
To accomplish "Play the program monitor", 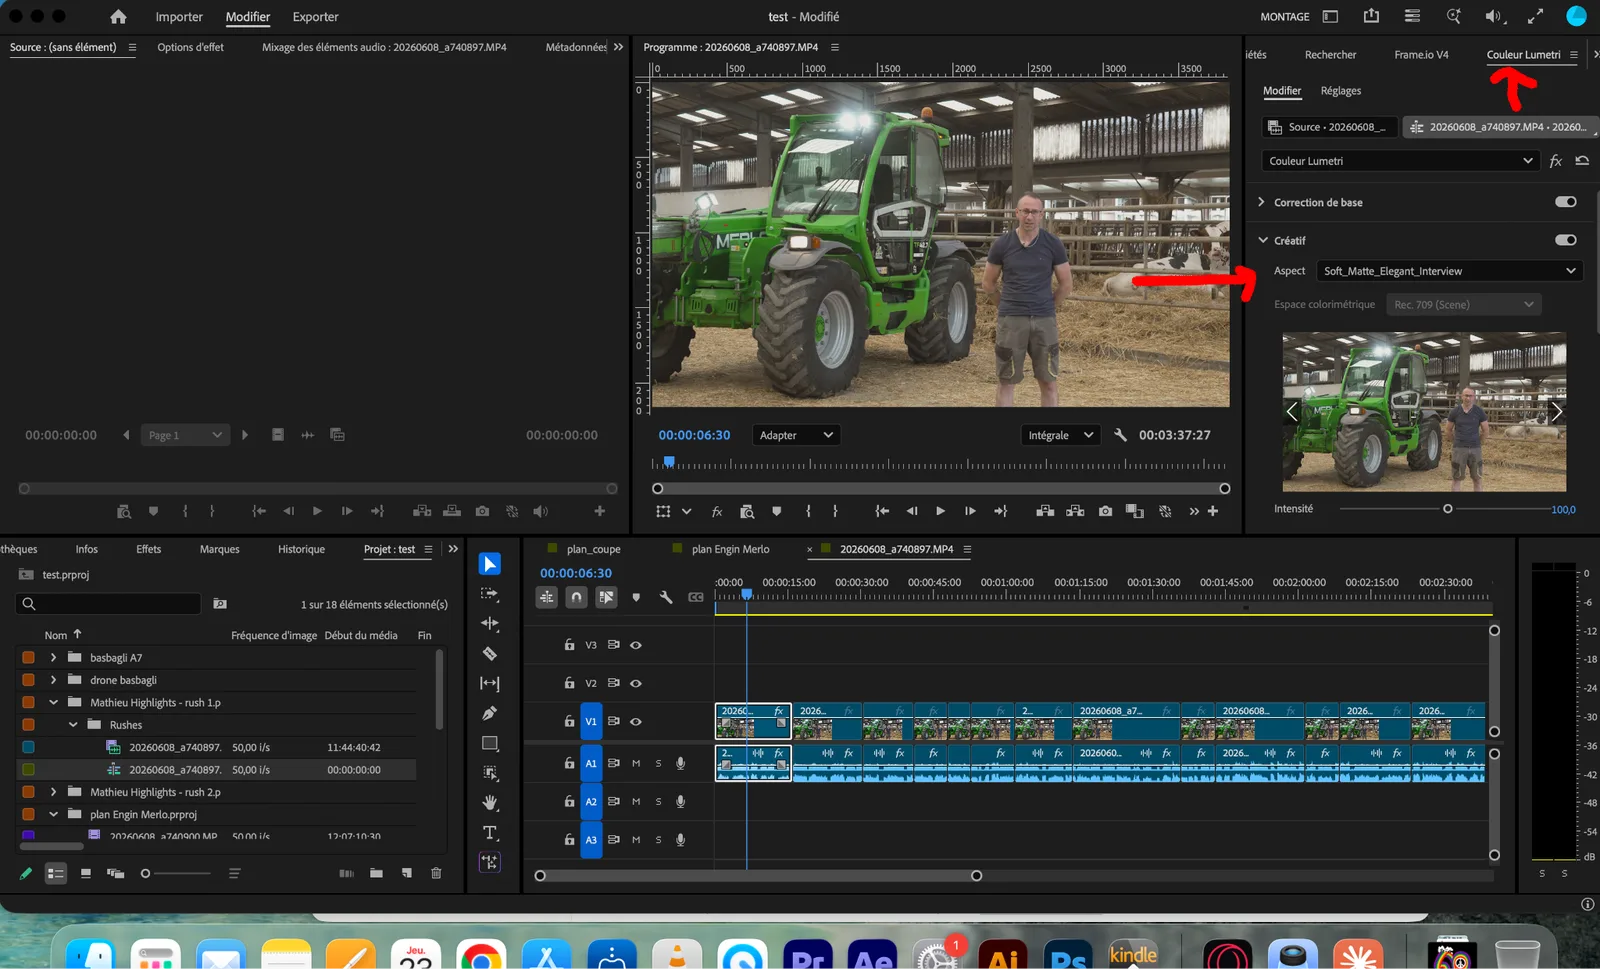I will [940, 511].
